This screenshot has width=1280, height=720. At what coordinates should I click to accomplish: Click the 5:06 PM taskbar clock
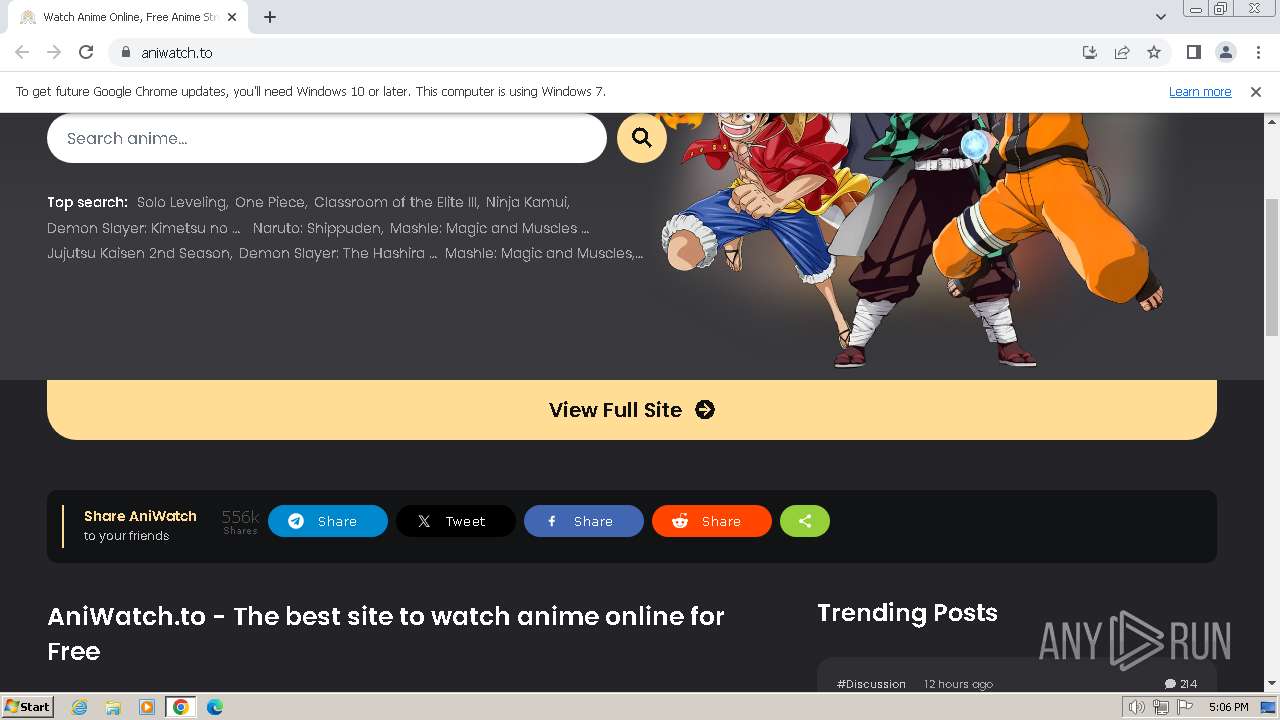pyautogui.click(x=1228, y=707)
